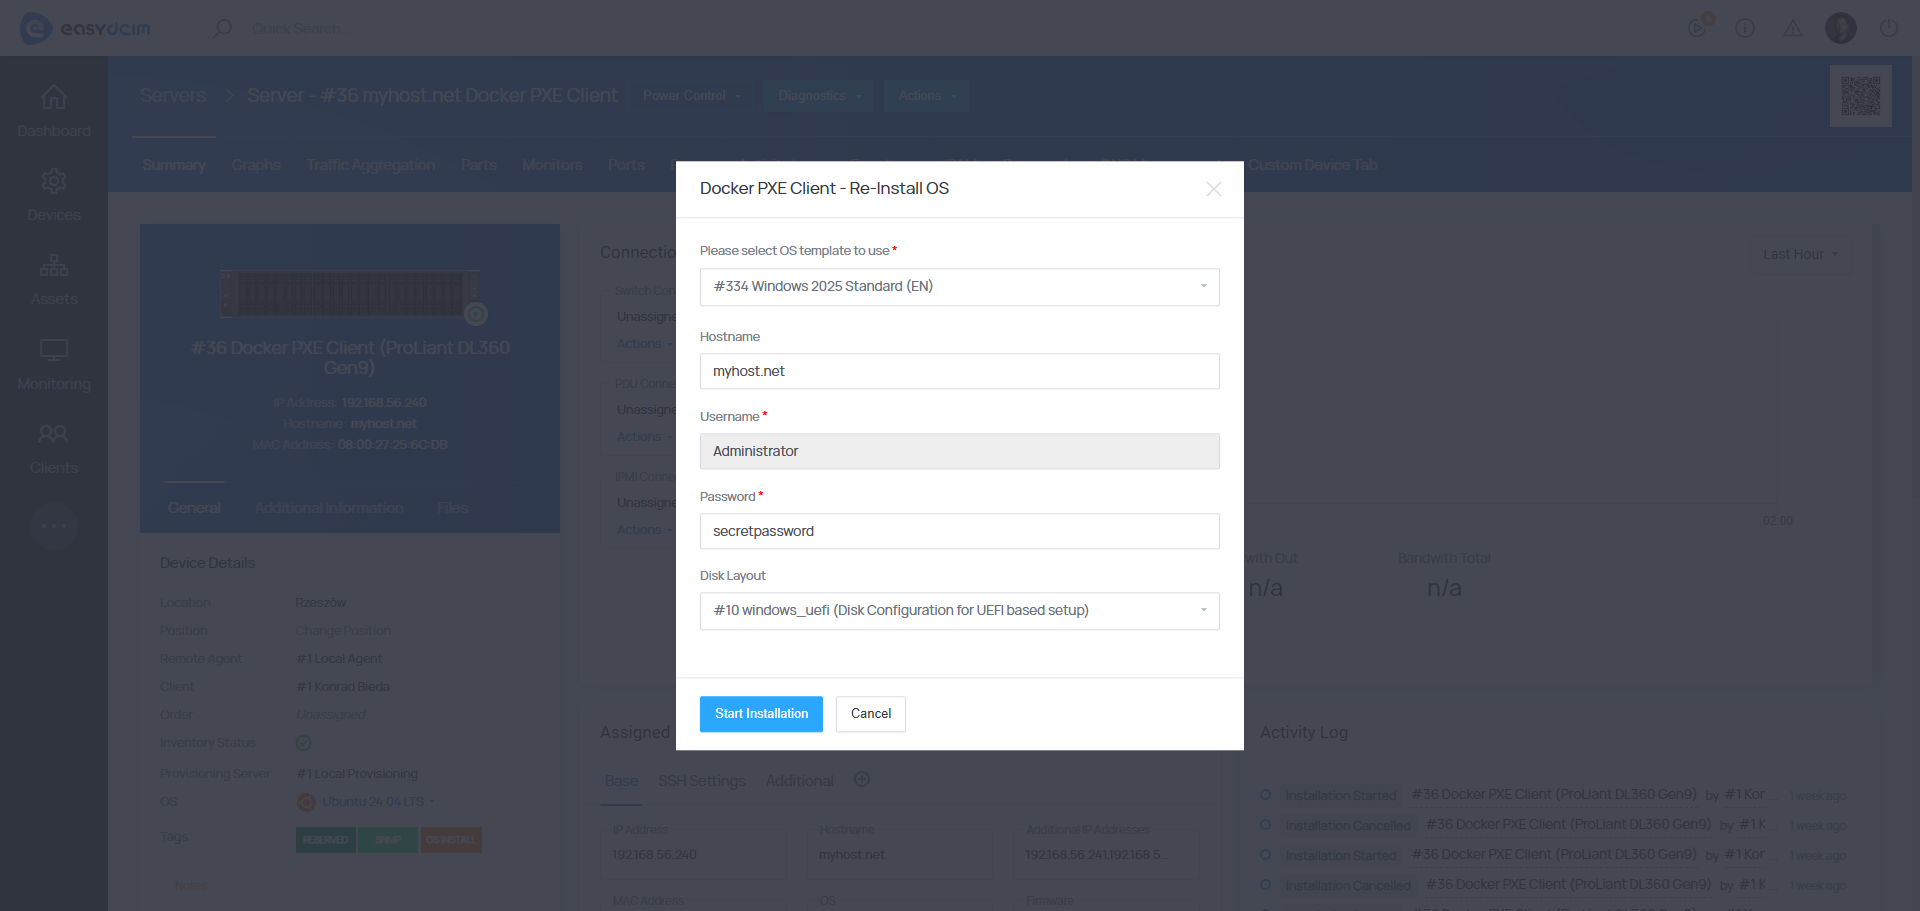
Task: Click the power logout icon
Action: click(1889, 28)
